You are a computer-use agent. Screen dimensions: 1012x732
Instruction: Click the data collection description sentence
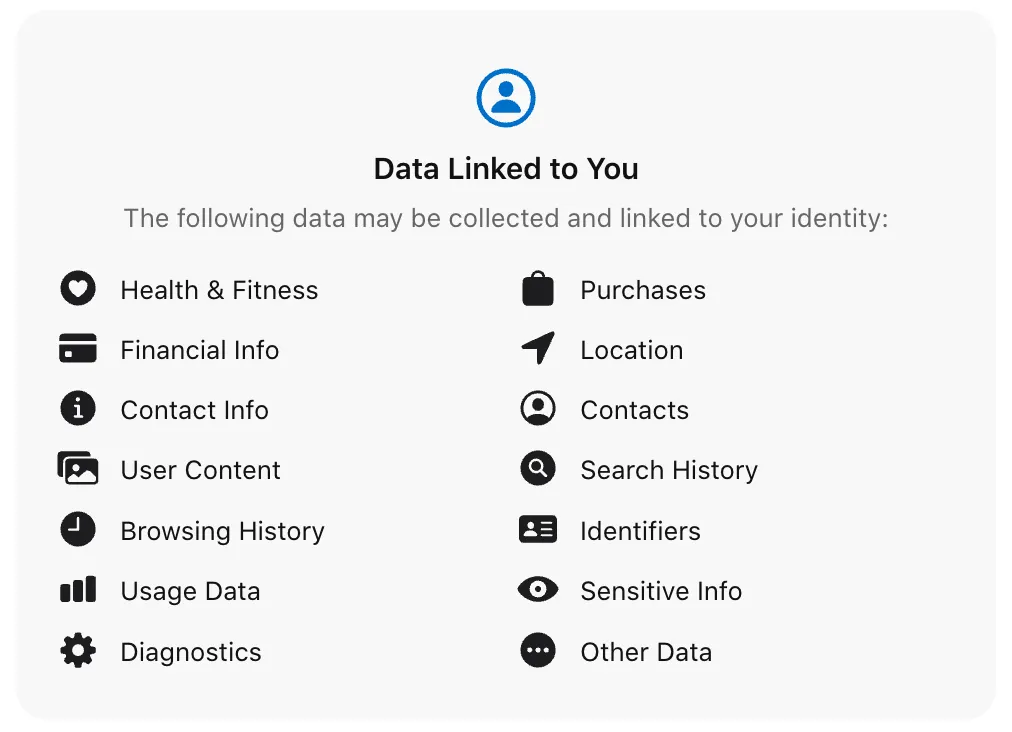point(506,218)
